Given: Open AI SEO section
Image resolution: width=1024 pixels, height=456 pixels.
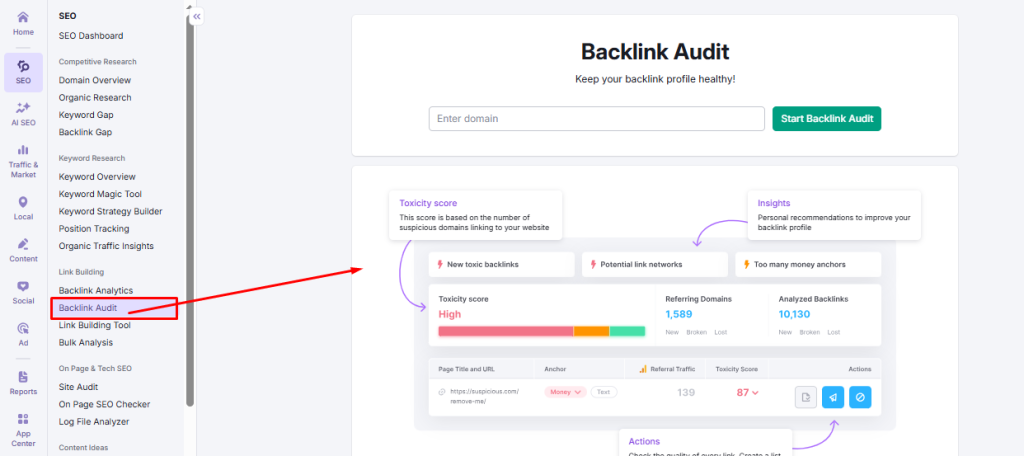Looking at the screenshot, I should point(24,114).
